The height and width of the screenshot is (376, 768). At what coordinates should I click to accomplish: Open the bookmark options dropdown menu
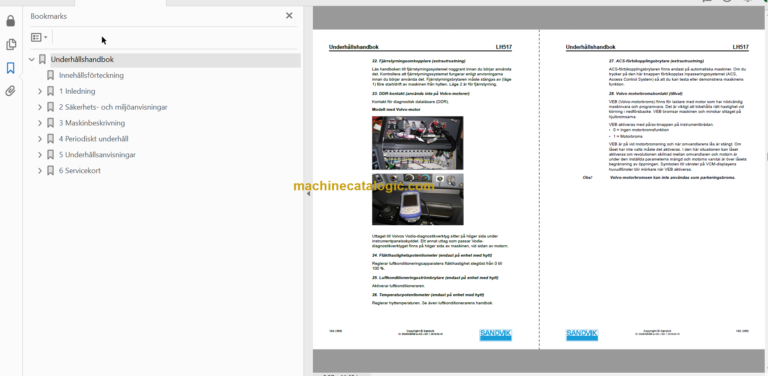[39, 37]
